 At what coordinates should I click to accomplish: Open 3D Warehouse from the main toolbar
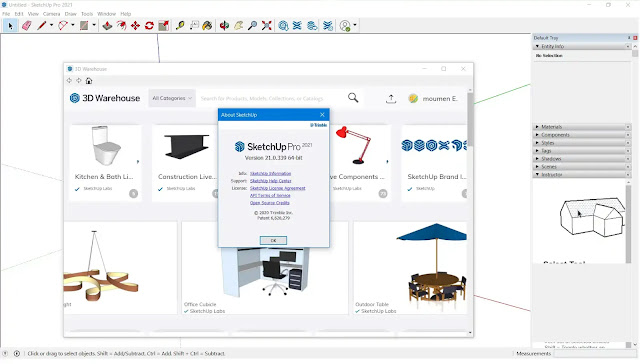tap(283, 26)
